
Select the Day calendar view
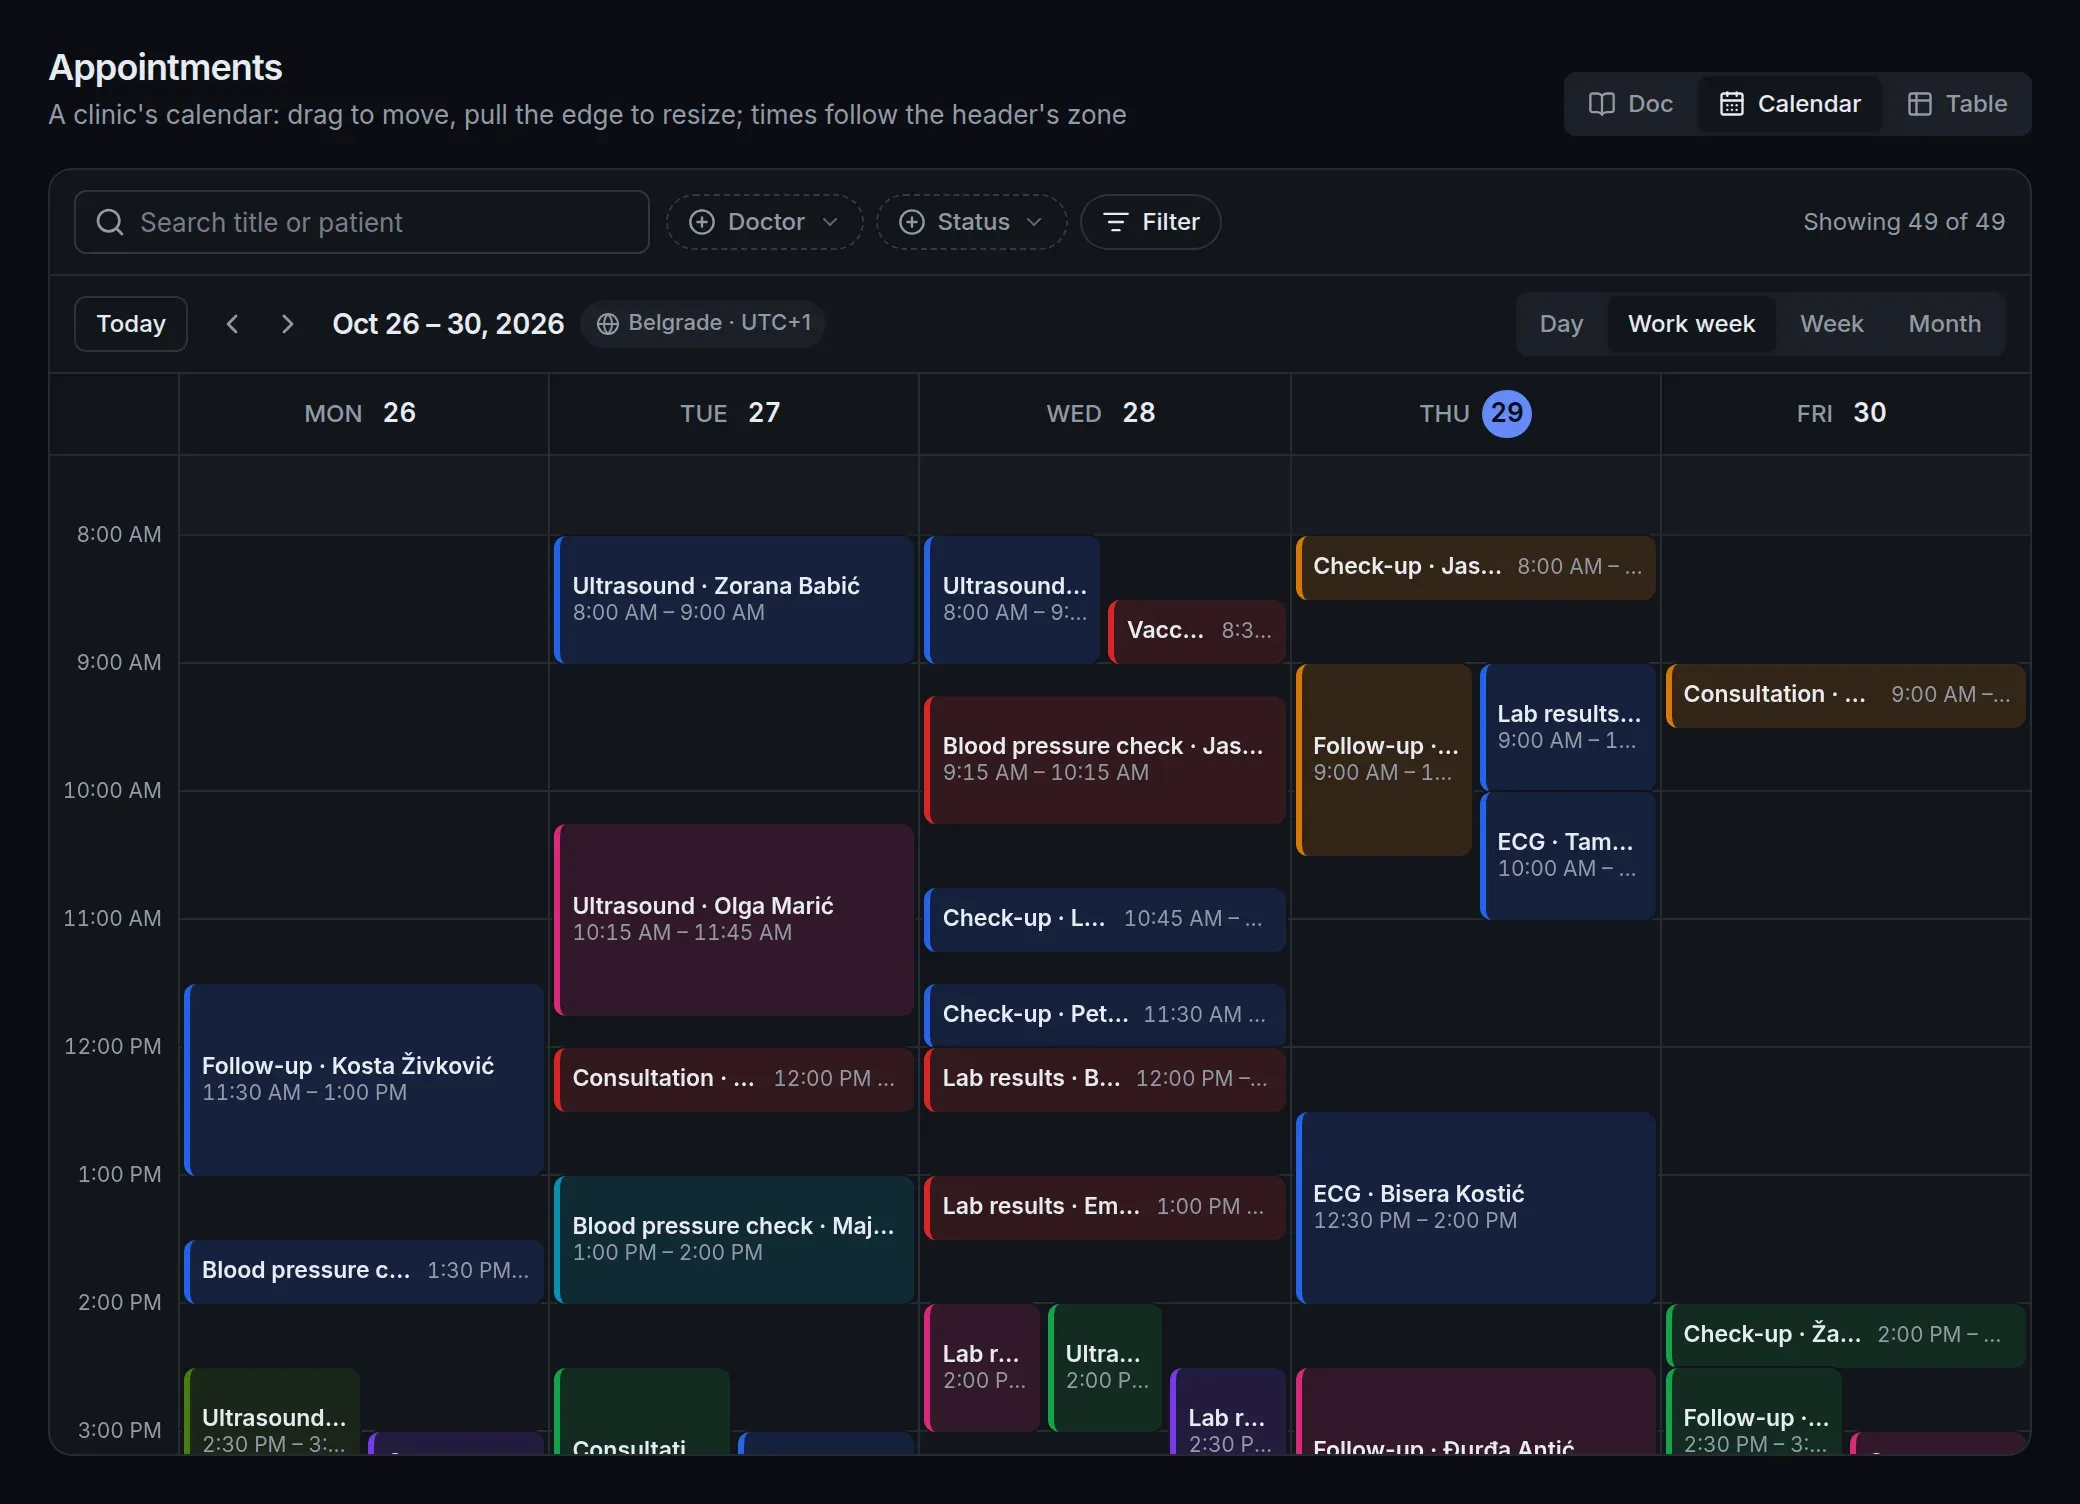click(x=1561, y=324)
